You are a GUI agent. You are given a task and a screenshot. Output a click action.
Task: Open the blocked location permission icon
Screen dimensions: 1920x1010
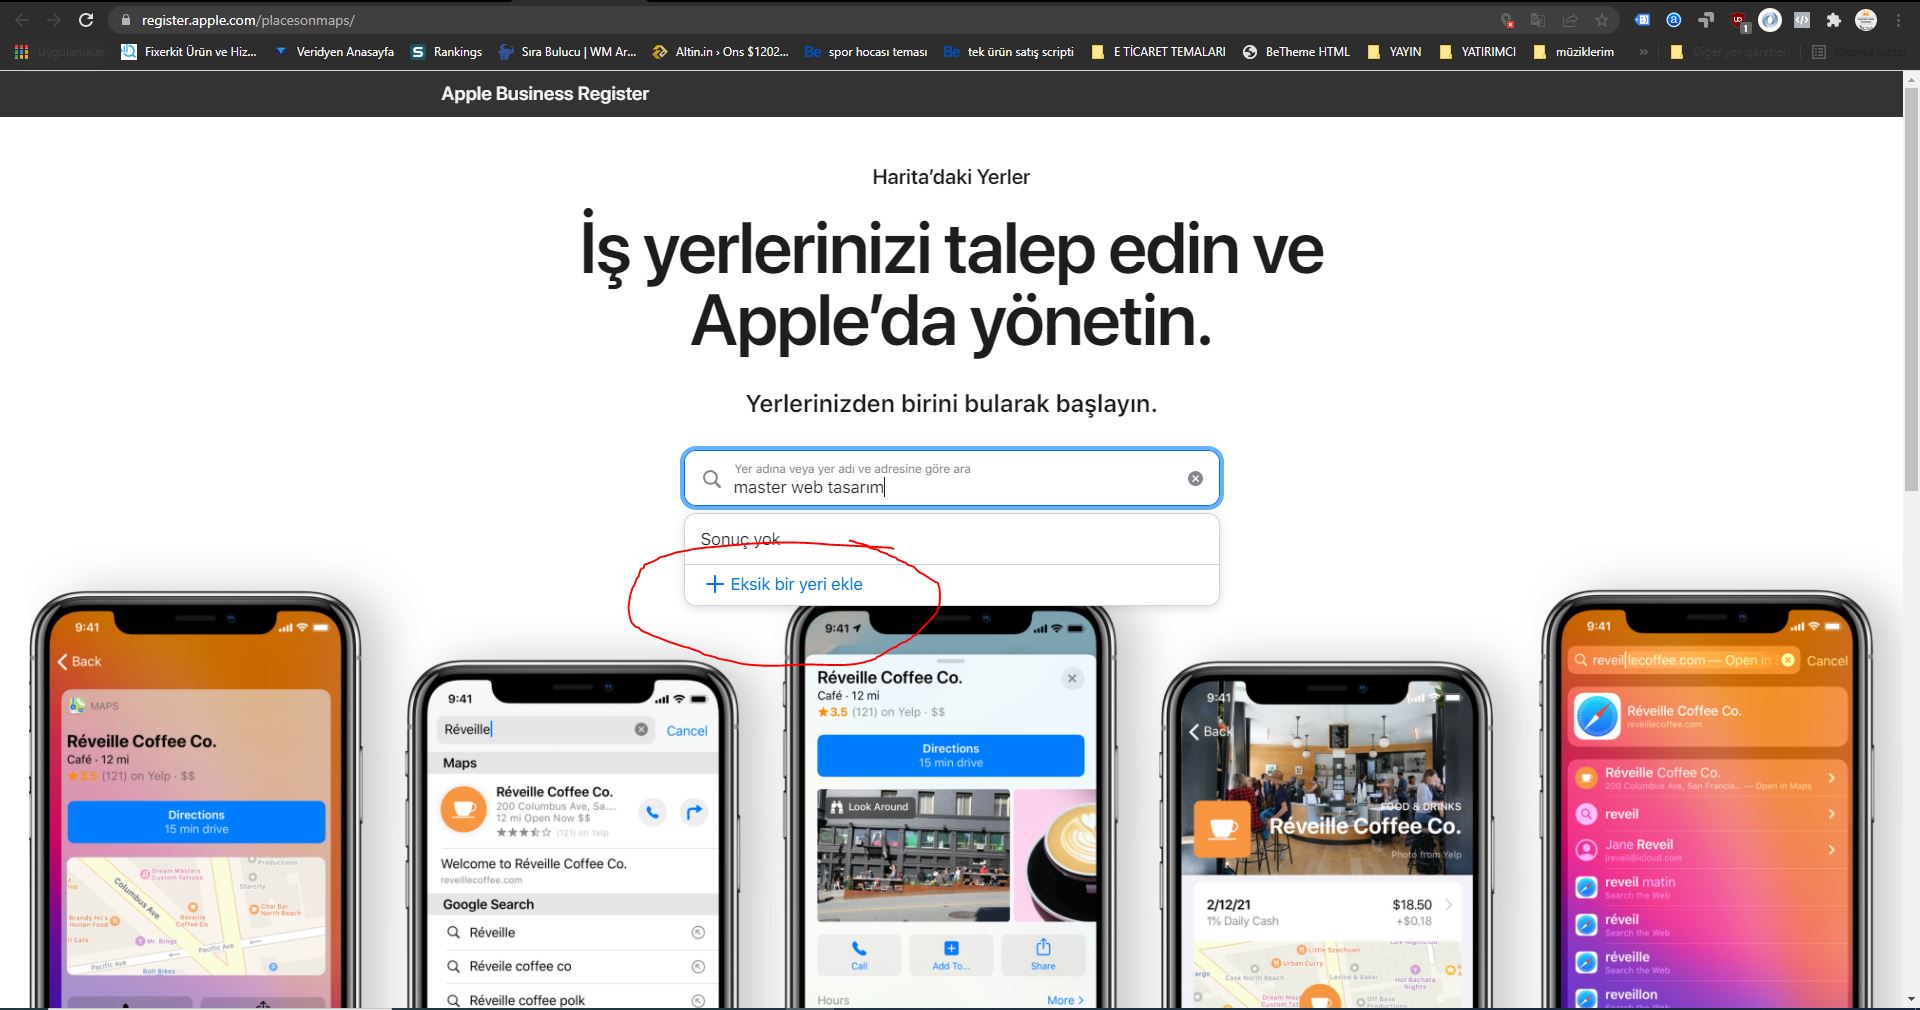point(1507,20)
